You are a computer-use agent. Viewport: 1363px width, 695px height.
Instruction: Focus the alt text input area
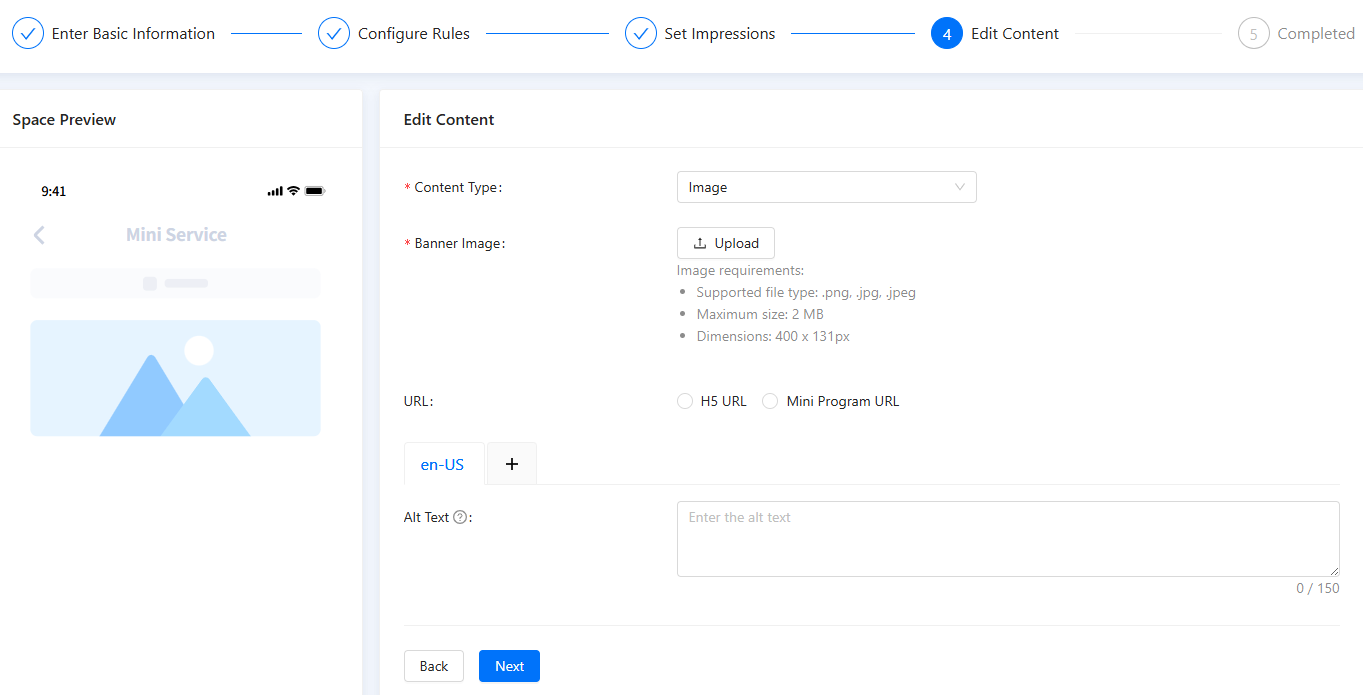1008,539
